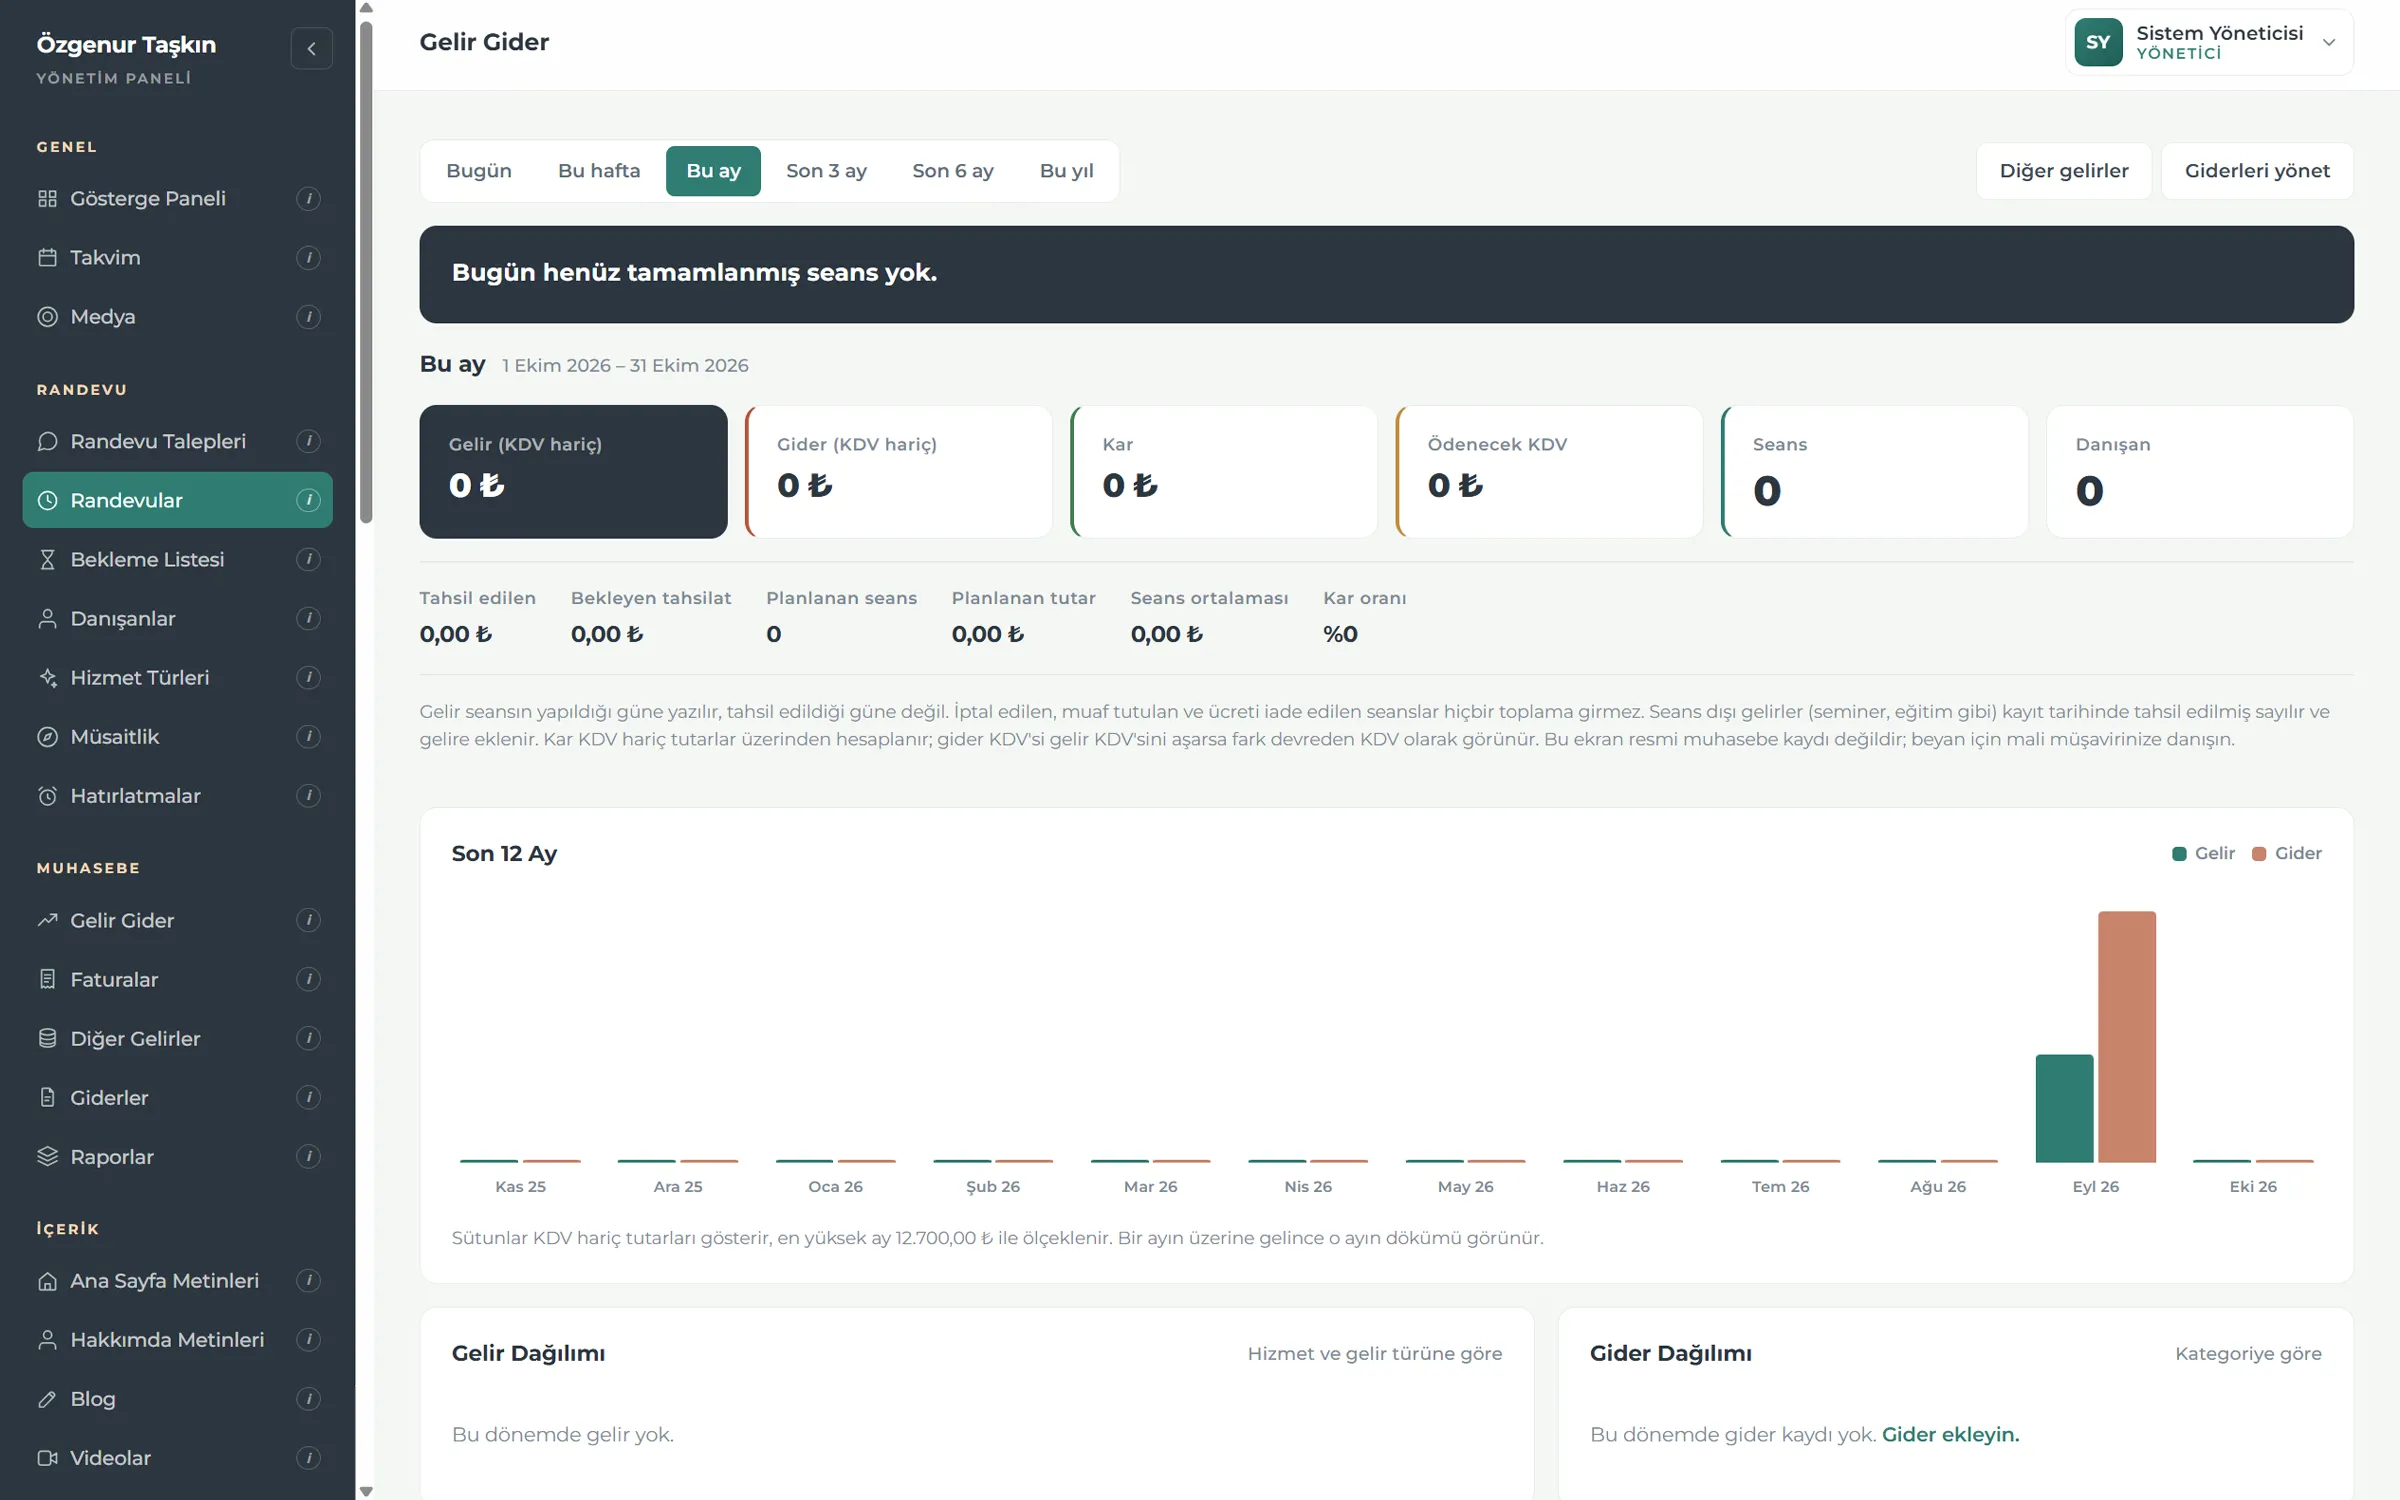
Task: Click the Gelir Gider trend icon
Action: 47,920
